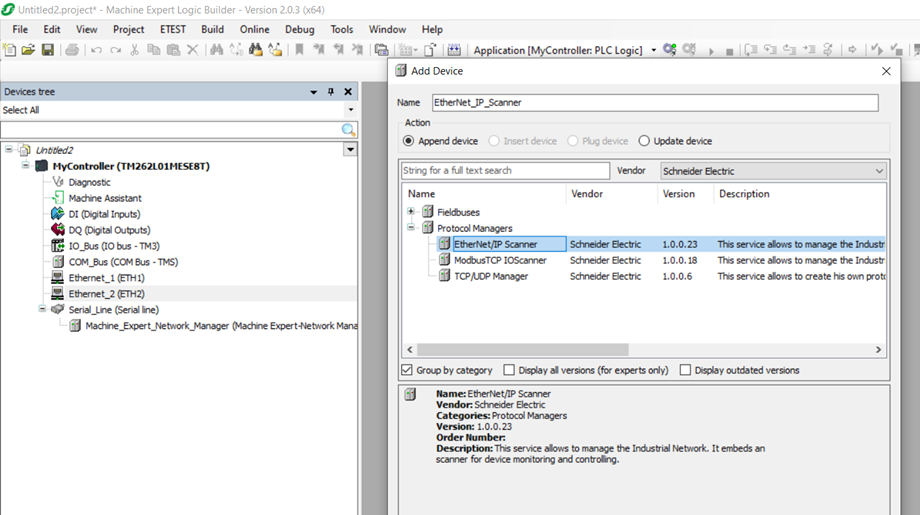Sort device list by Description column header
Screen dimensions: 920x515
(x=799, y=194)
